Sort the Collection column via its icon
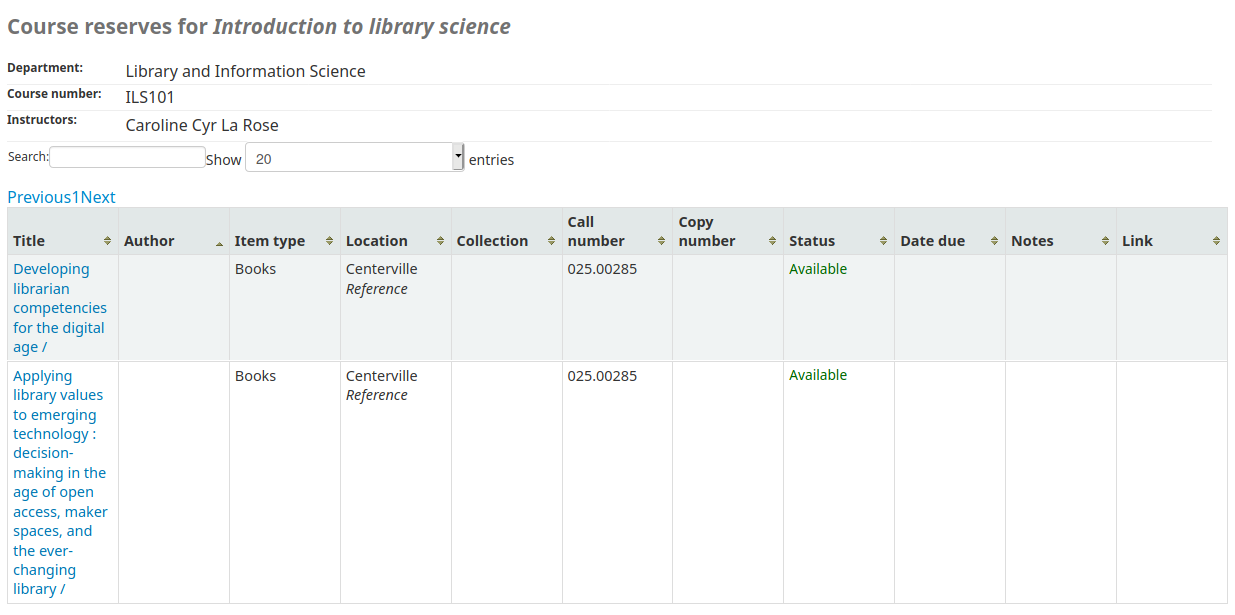1235x615 pixels. [x=551, y=241]
